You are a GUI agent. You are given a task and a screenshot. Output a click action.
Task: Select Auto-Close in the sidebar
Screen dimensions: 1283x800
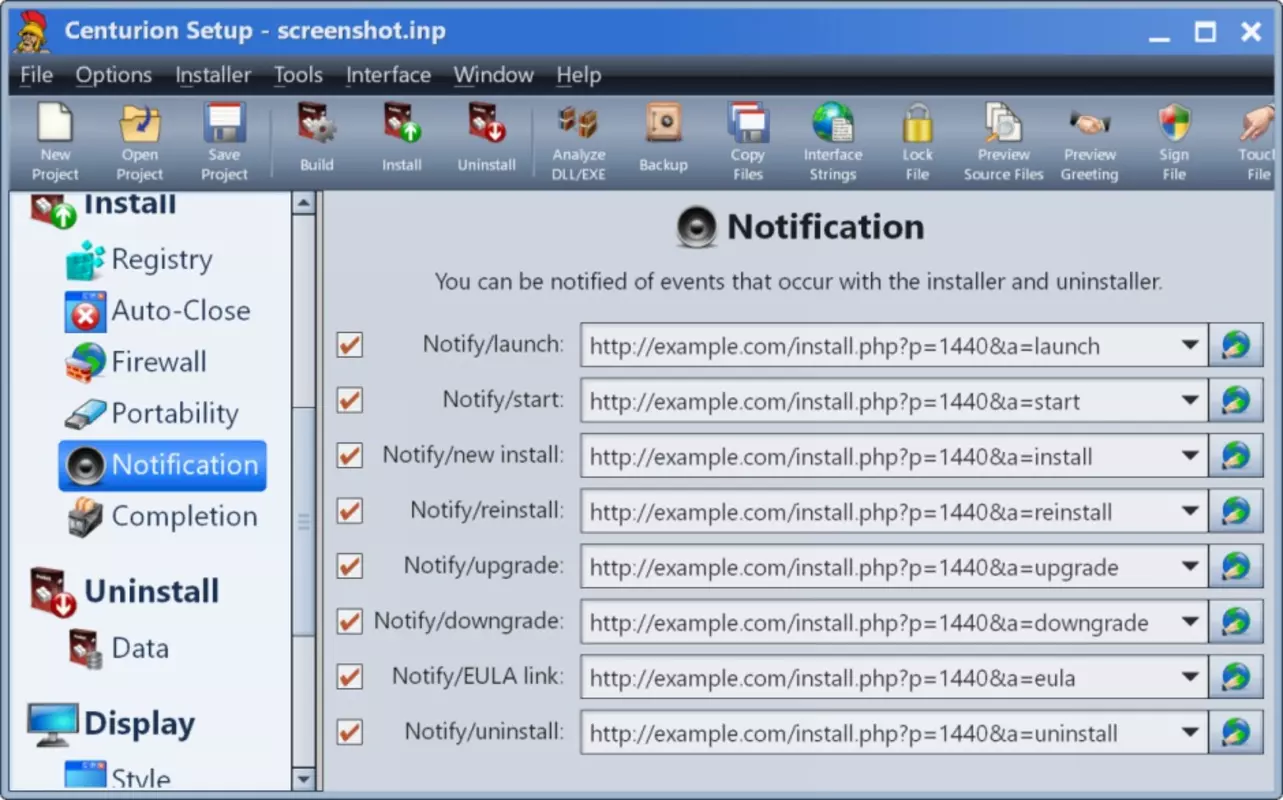click(x=158, y=311)
